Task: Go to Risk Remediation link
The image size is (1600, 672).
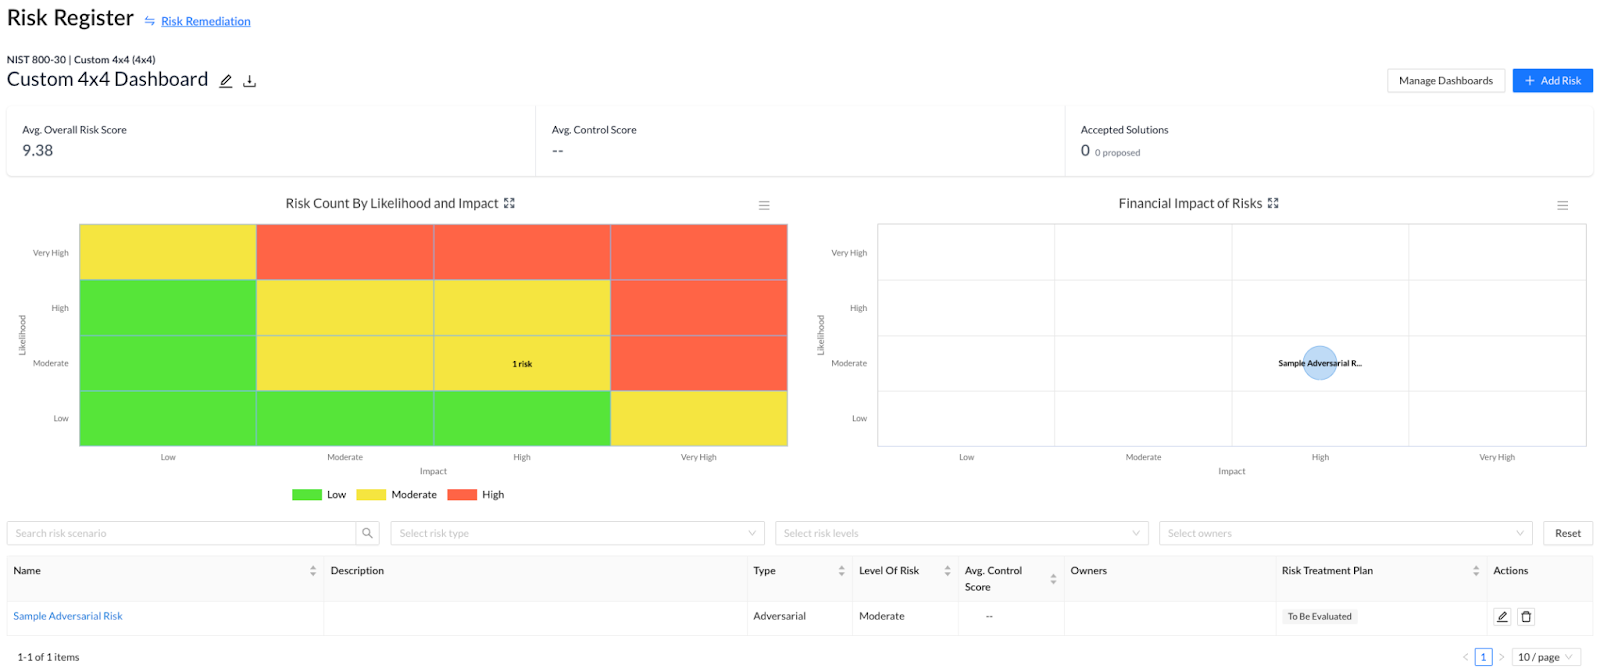Action: tap(205, 21)
